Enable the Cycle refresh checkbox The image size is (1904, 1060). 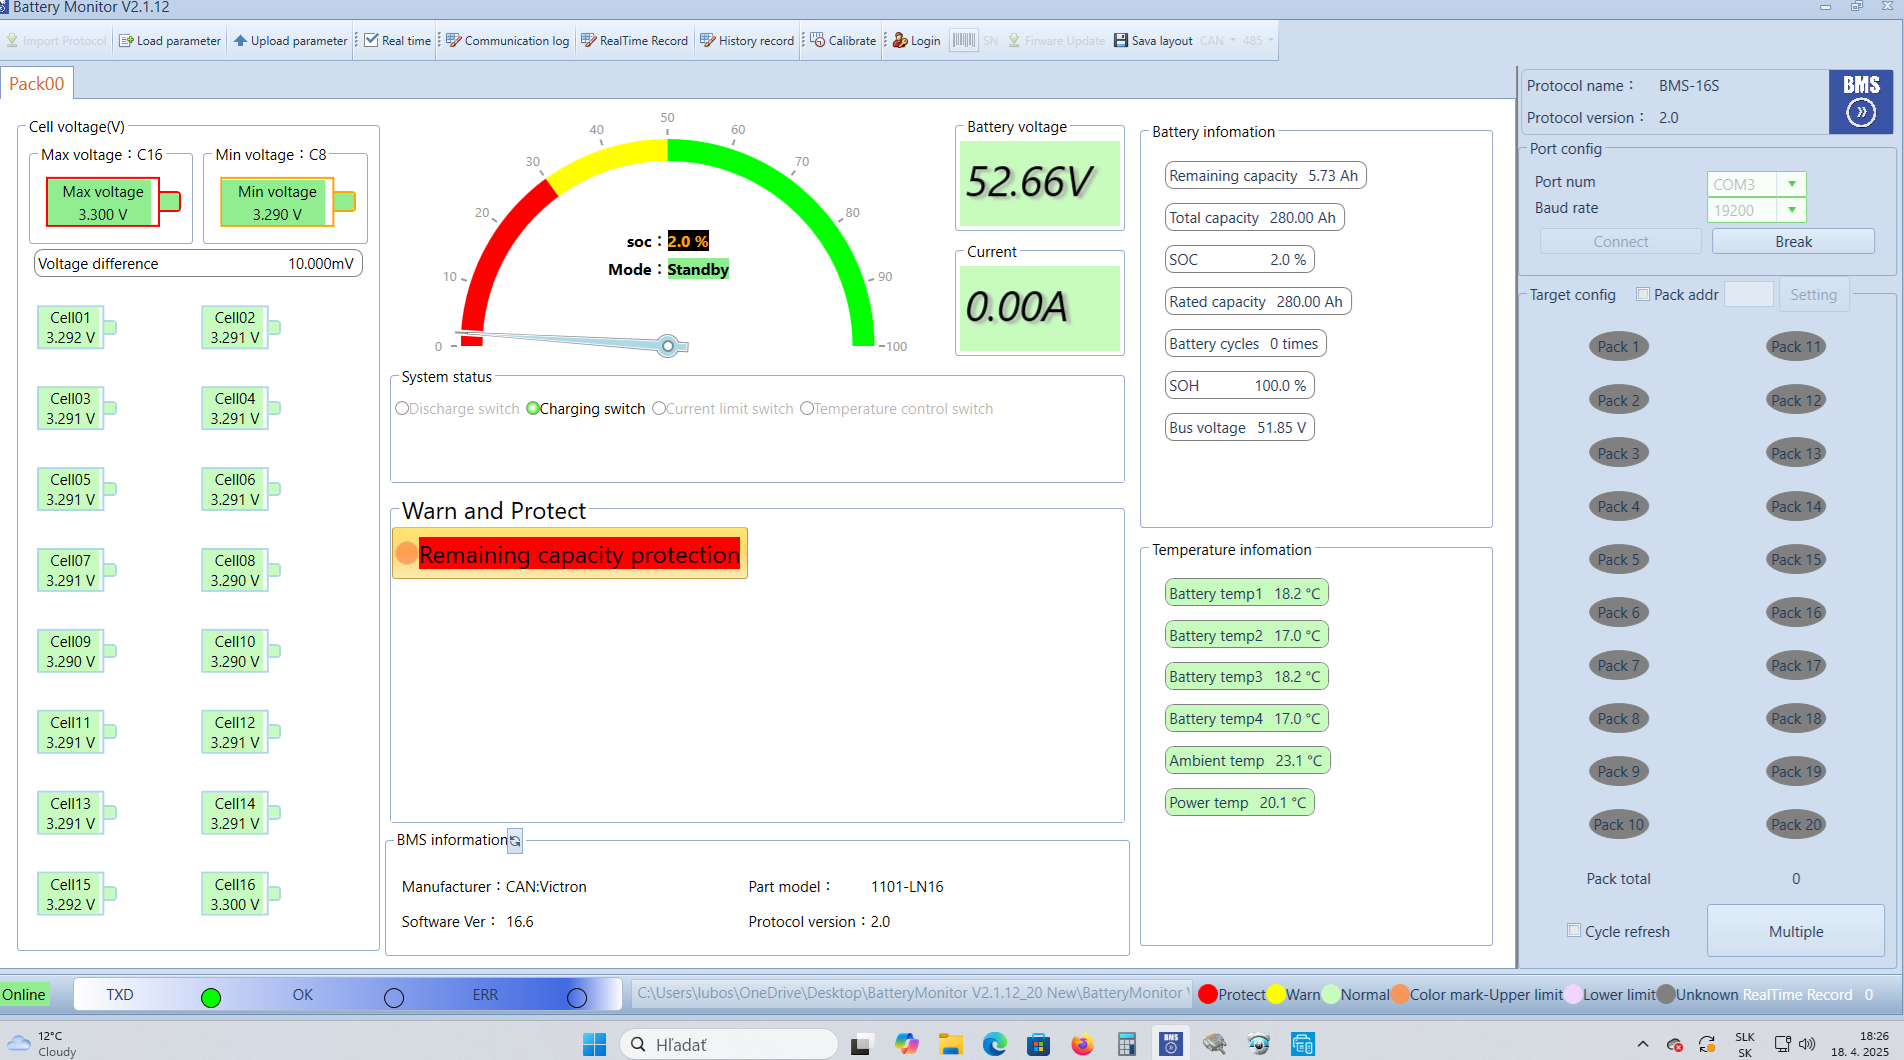(1574, 931)
